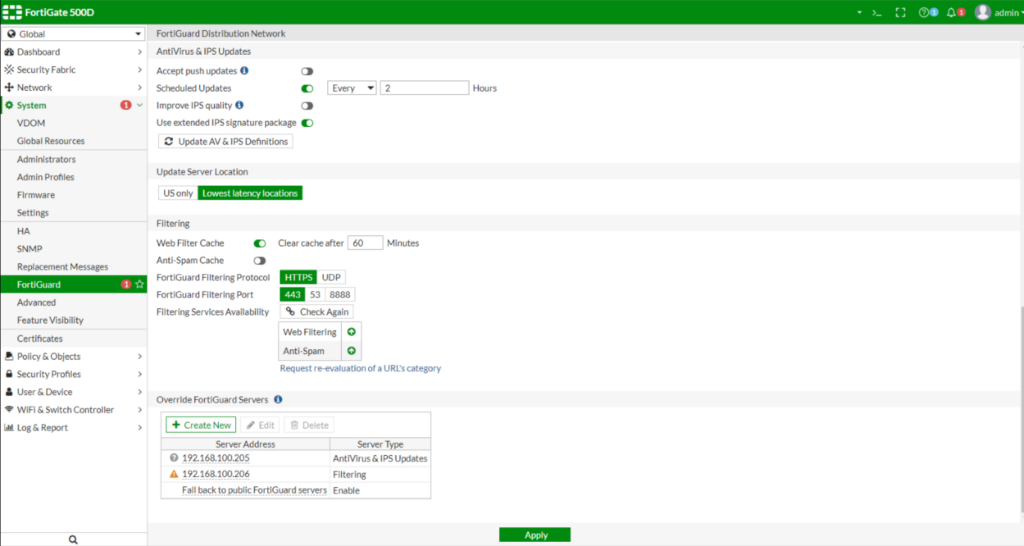
Task: Click the favorite star on FortiGuard menu item
Action: coord(140,284)
